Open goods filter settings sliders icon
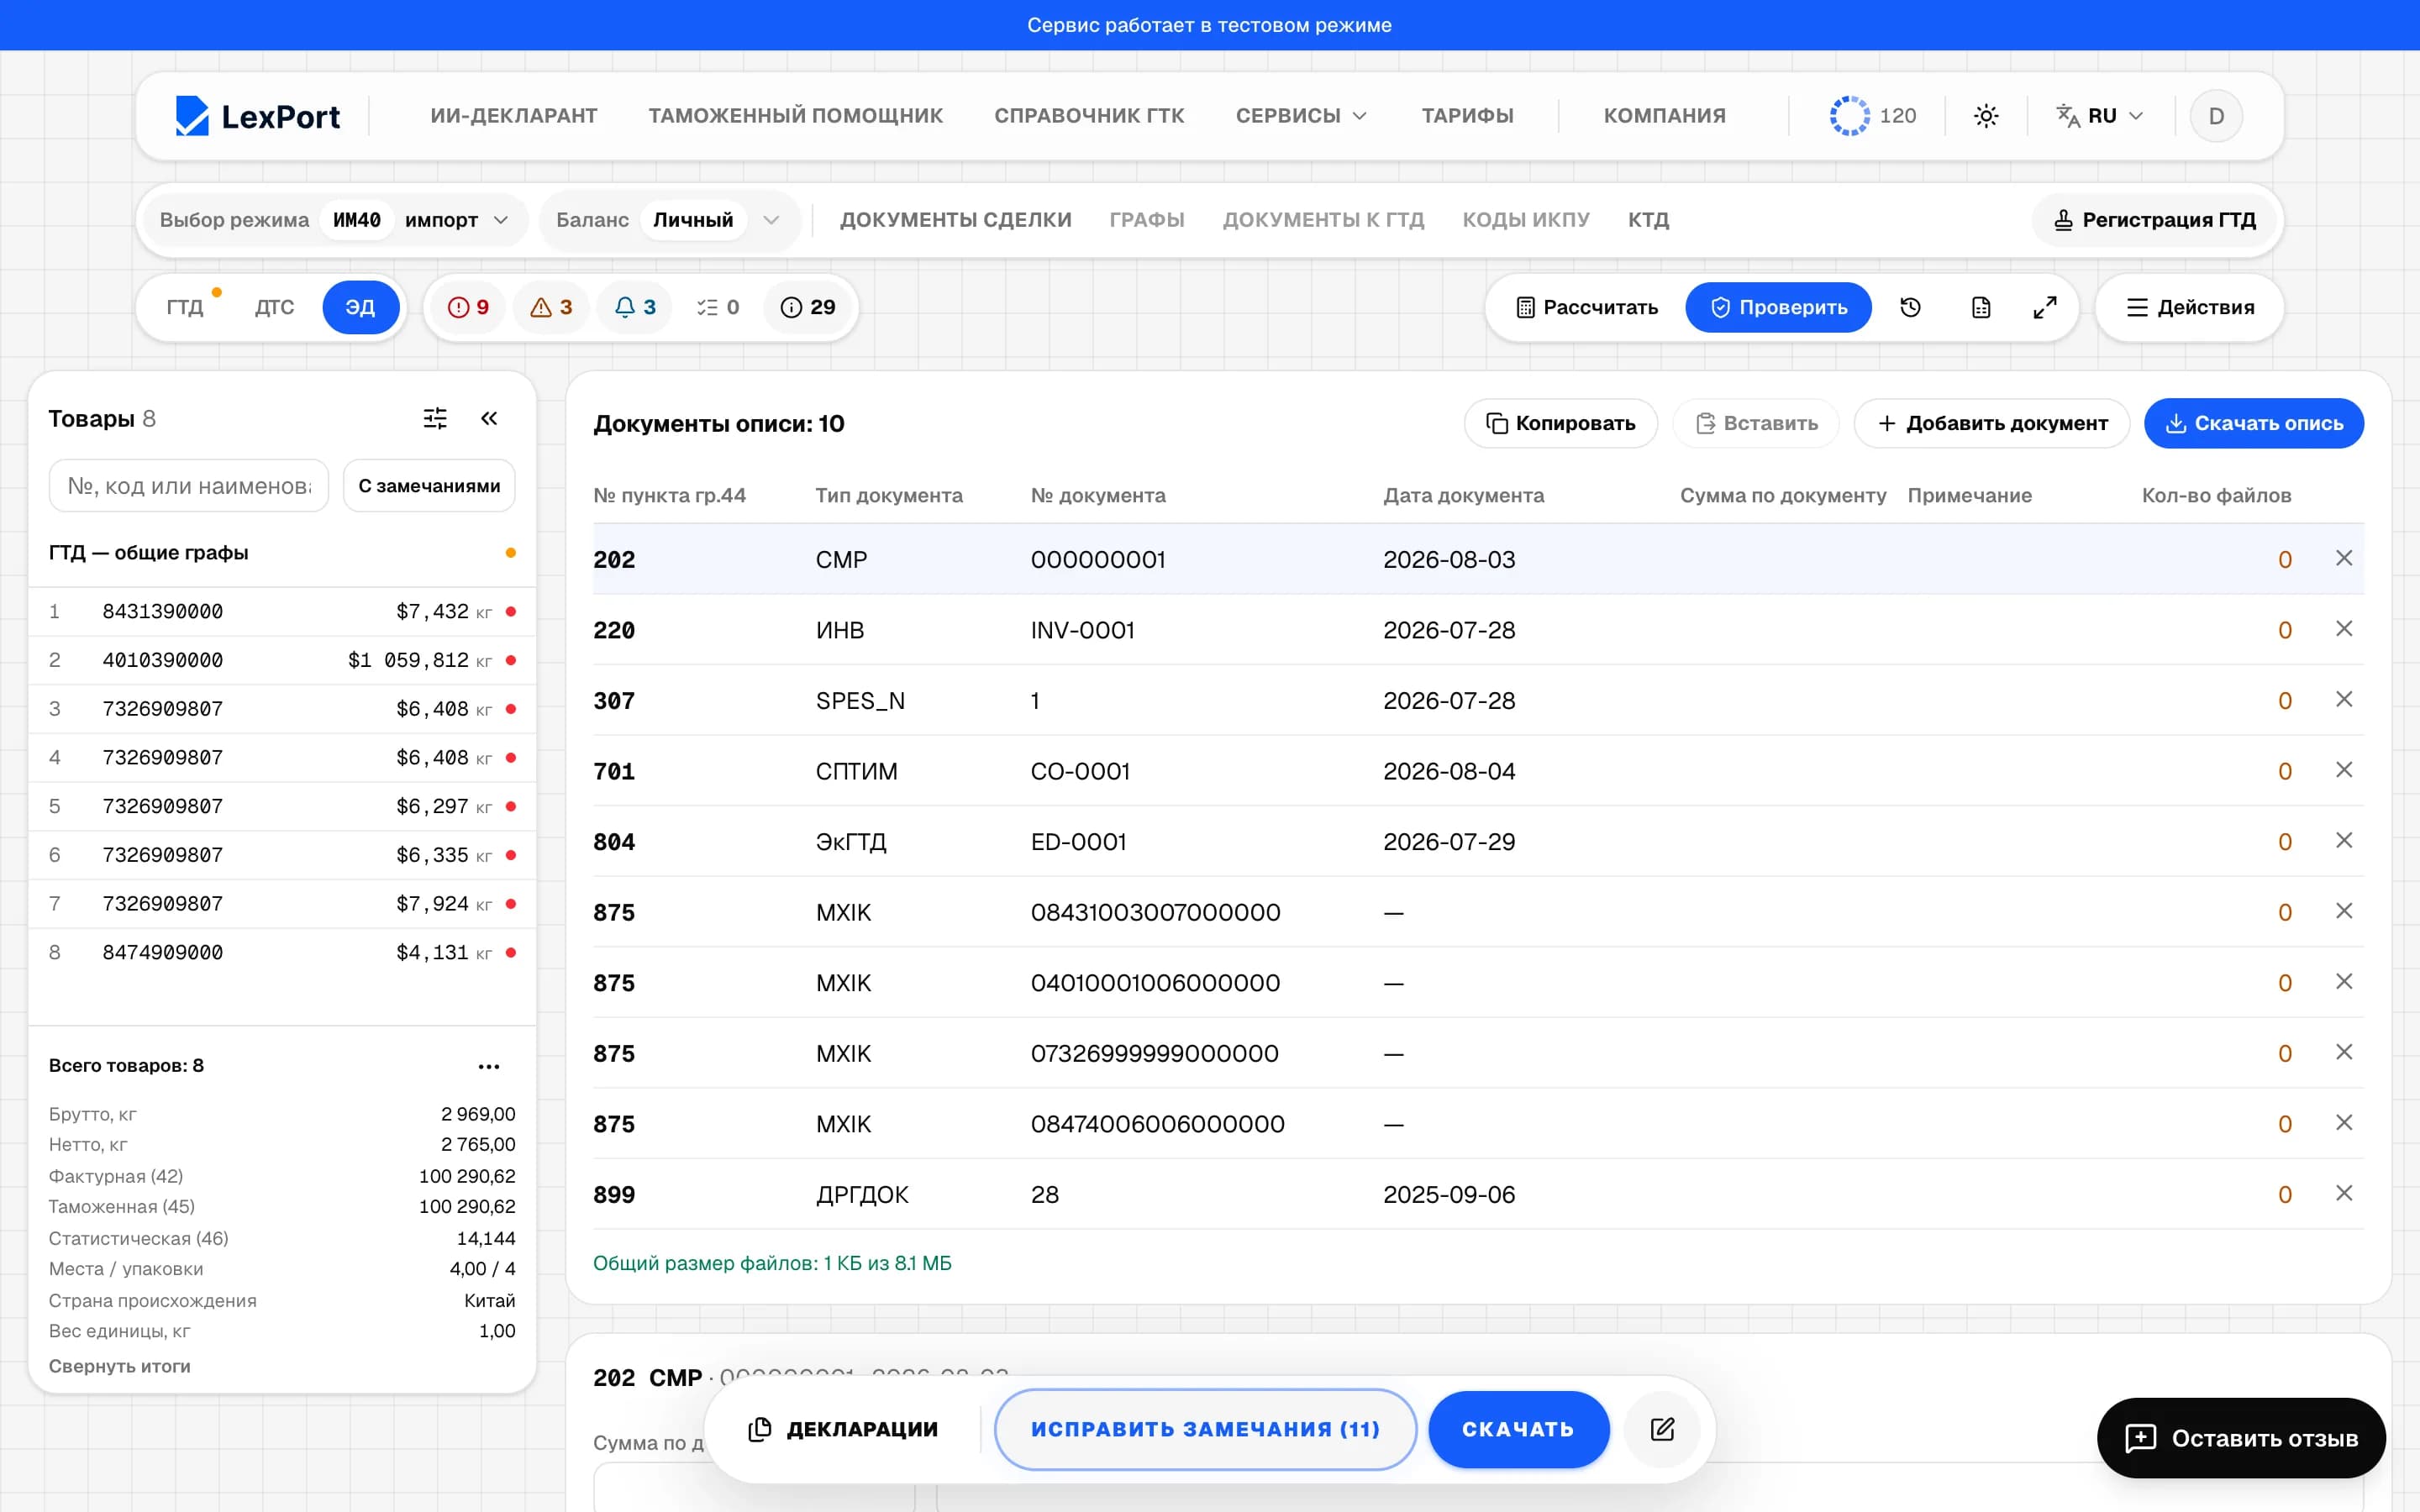 435,418
